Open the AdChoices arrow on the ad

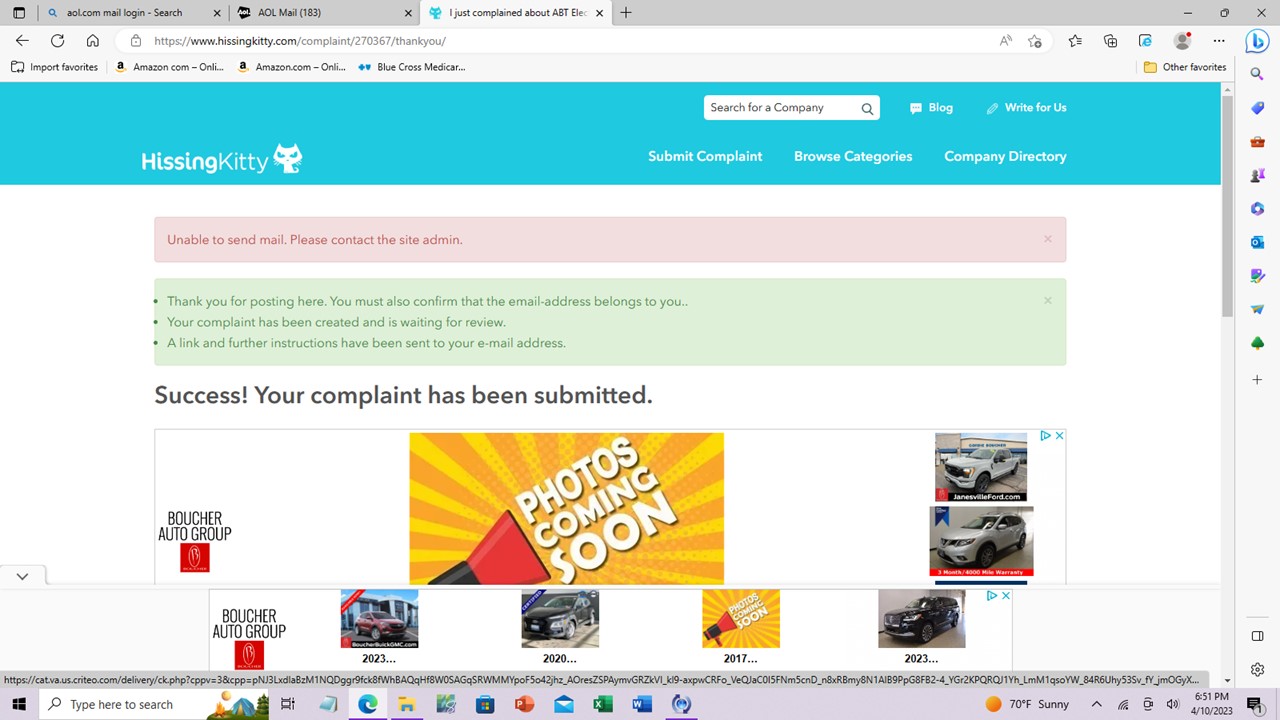tap(1045, 435)
